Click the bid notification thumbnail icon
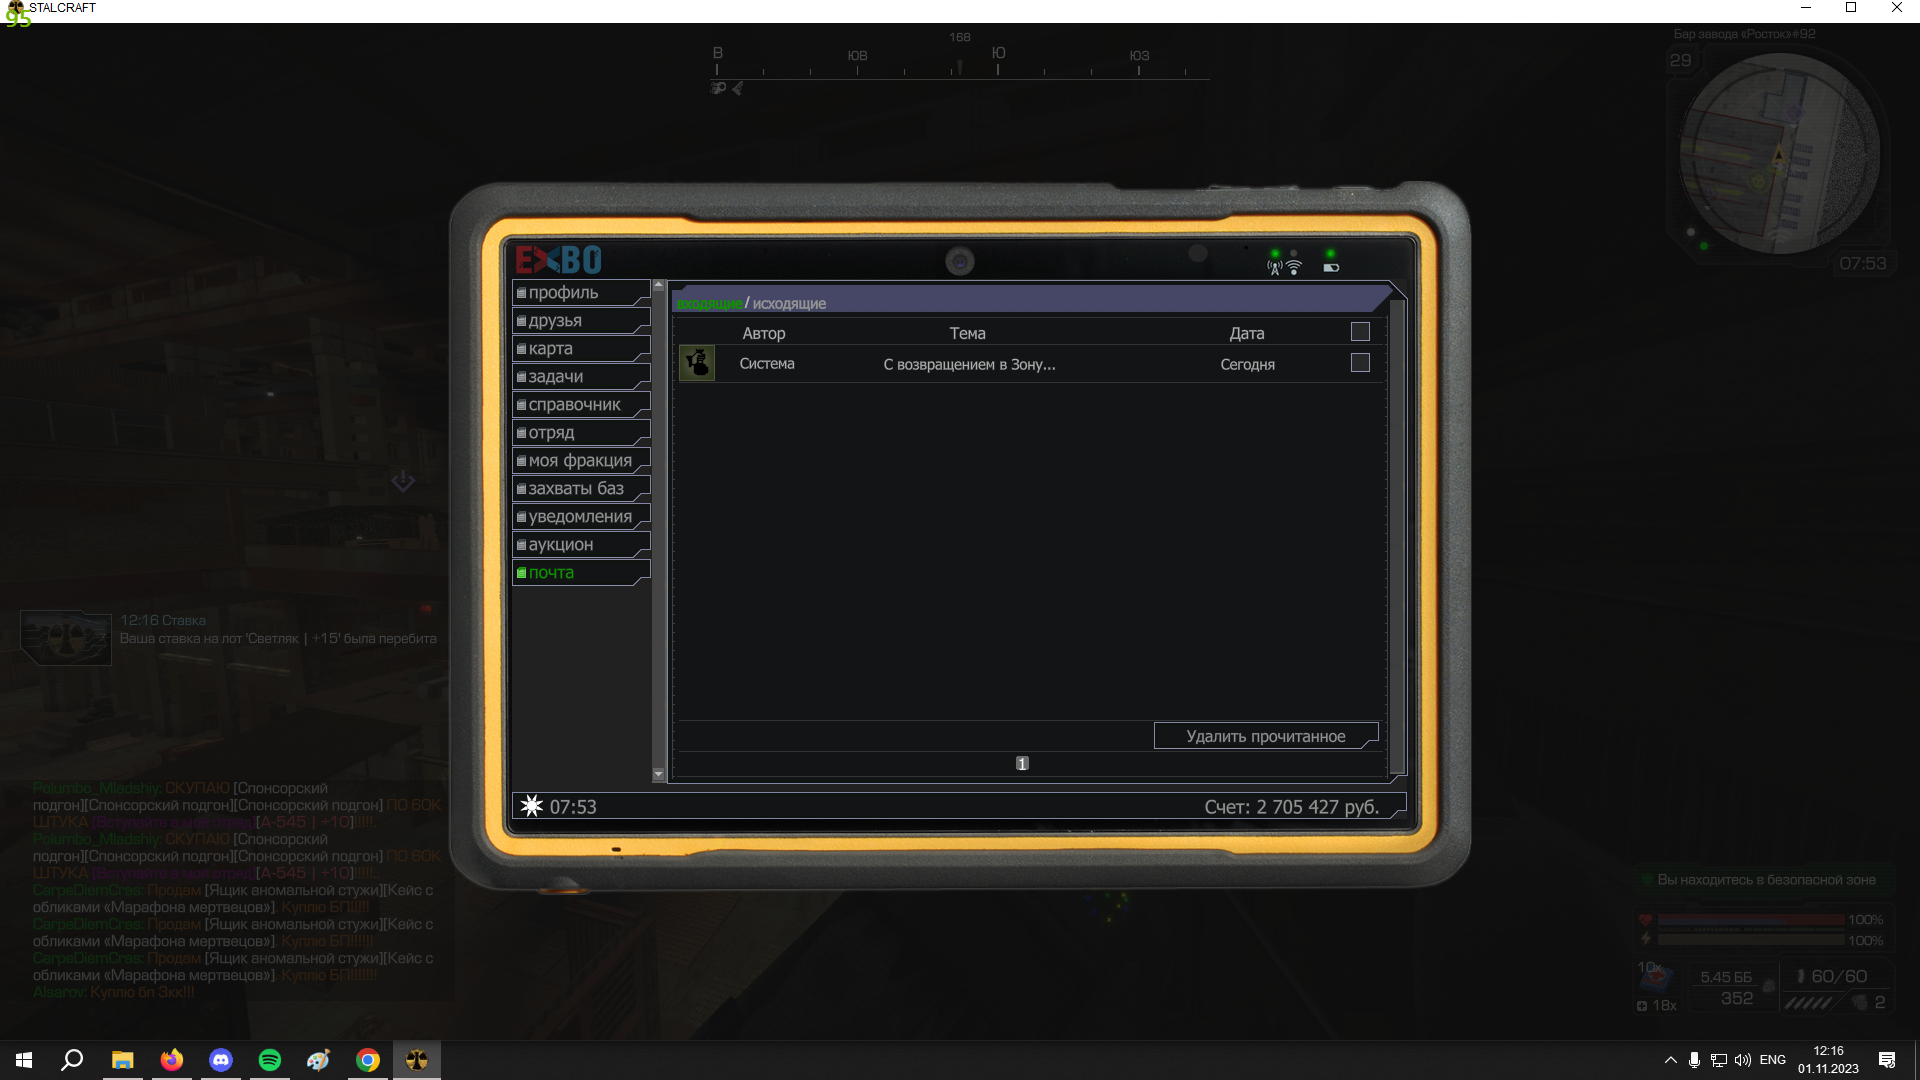The image size is (1920, 1080). 66,638
